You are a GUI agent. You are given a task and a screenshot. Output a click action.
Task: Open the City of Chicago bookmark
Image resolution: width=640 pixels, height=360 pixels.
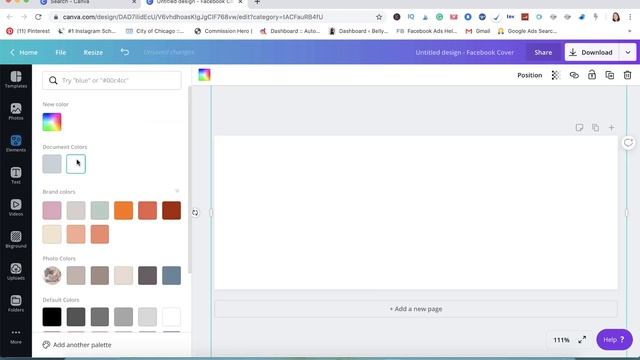tap(155, 31)
